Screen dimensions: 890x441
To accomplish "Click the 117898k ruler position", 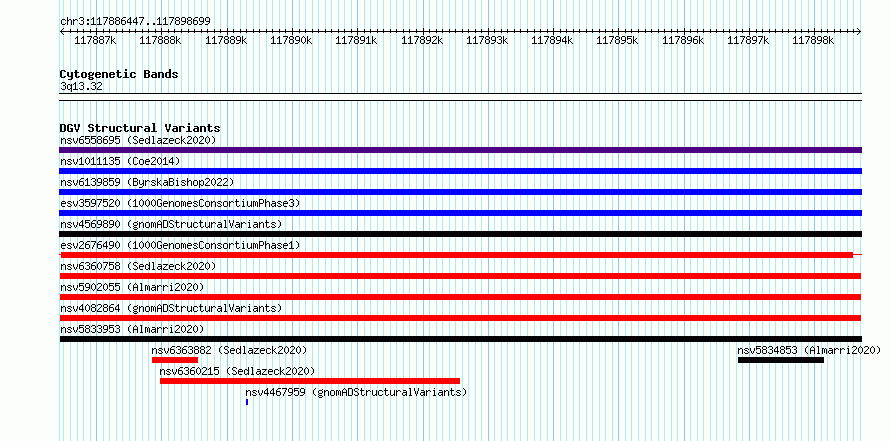I will 813,40.
